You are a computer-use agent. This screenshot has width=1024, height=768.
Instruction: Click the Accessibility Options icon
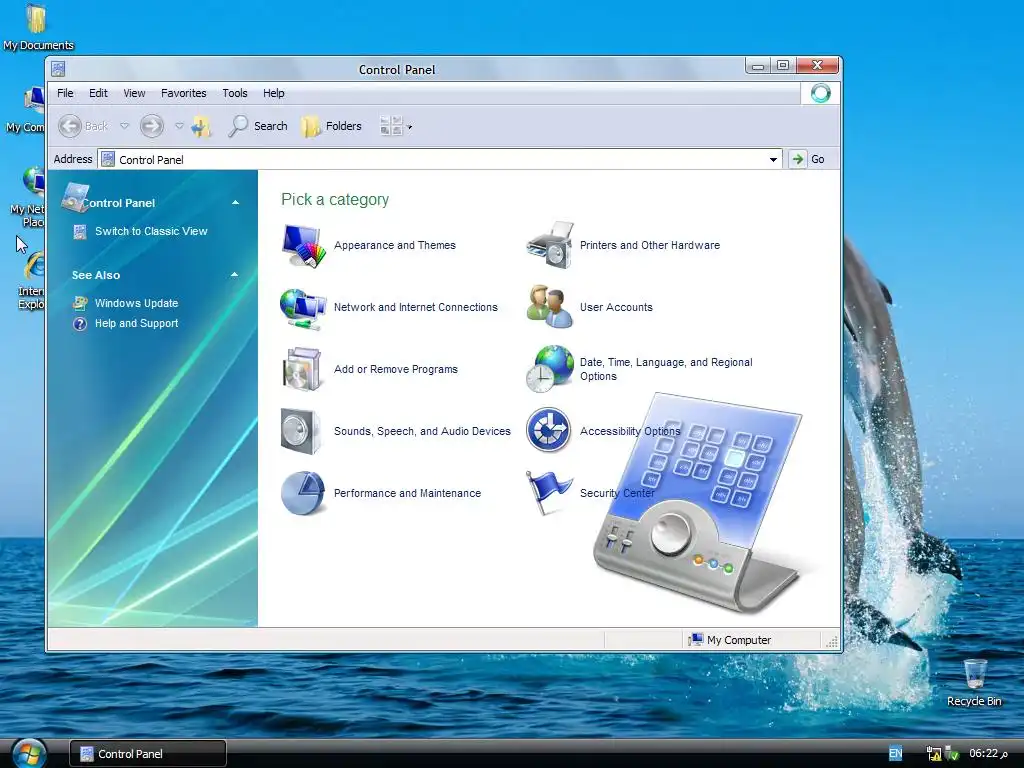click(x=549, y=430)
